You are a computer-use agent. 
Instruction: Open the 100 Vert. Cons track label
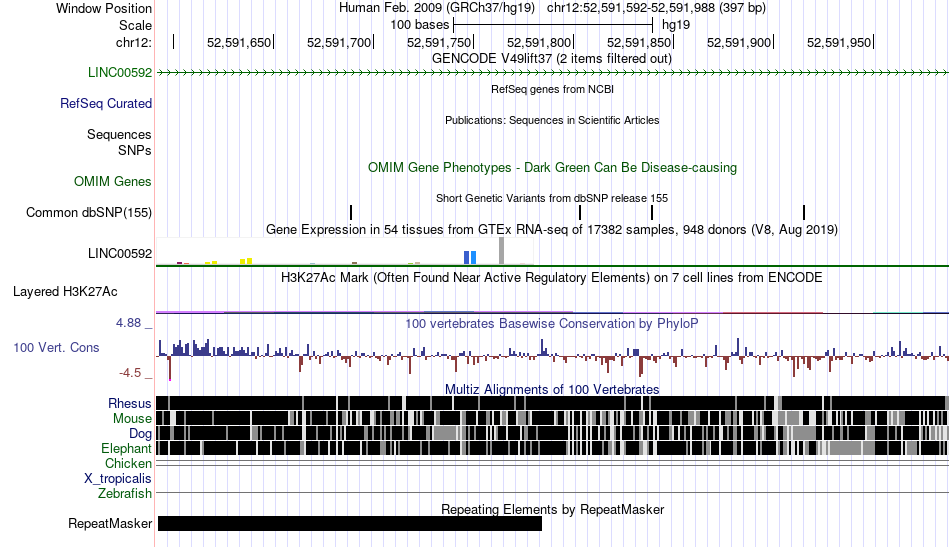56,347
